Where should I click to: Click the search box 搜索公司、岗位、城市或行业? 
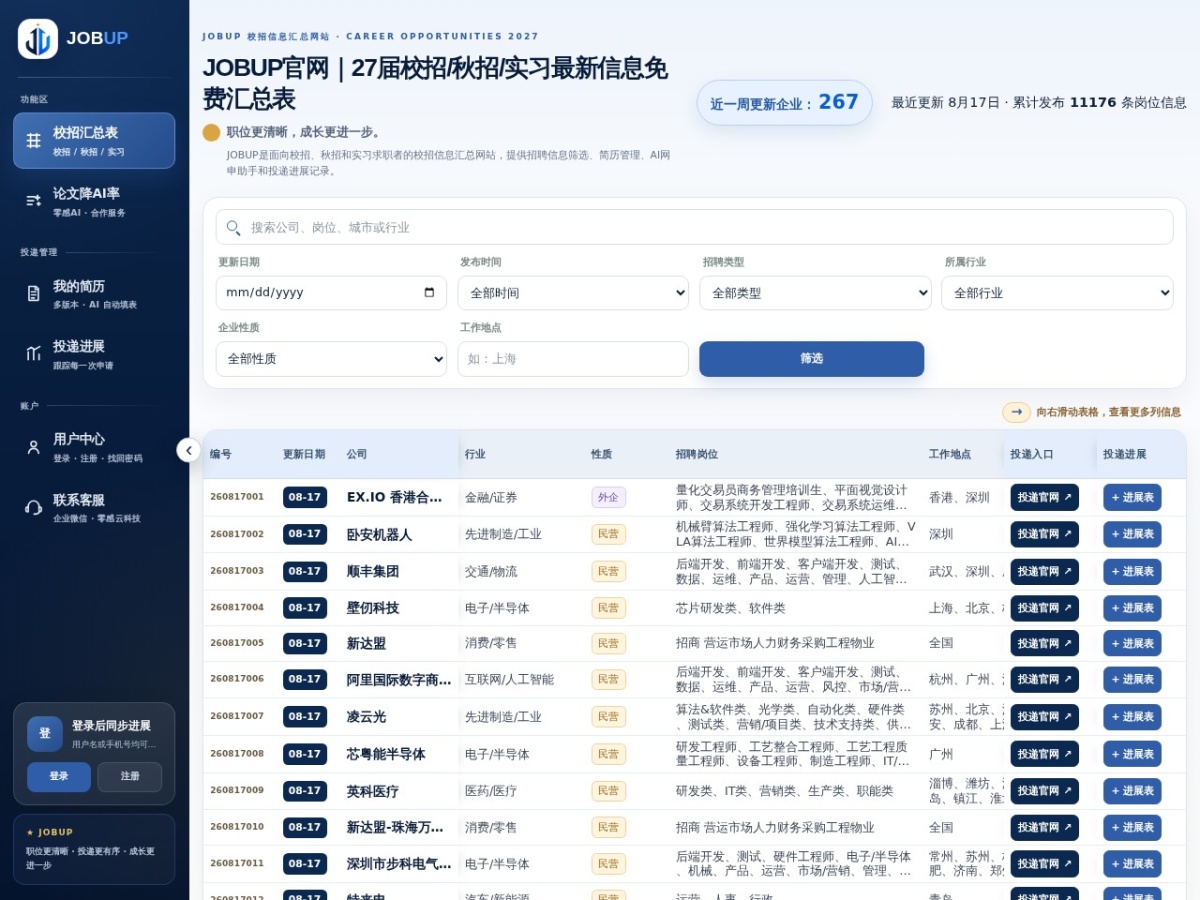[694, 227]
